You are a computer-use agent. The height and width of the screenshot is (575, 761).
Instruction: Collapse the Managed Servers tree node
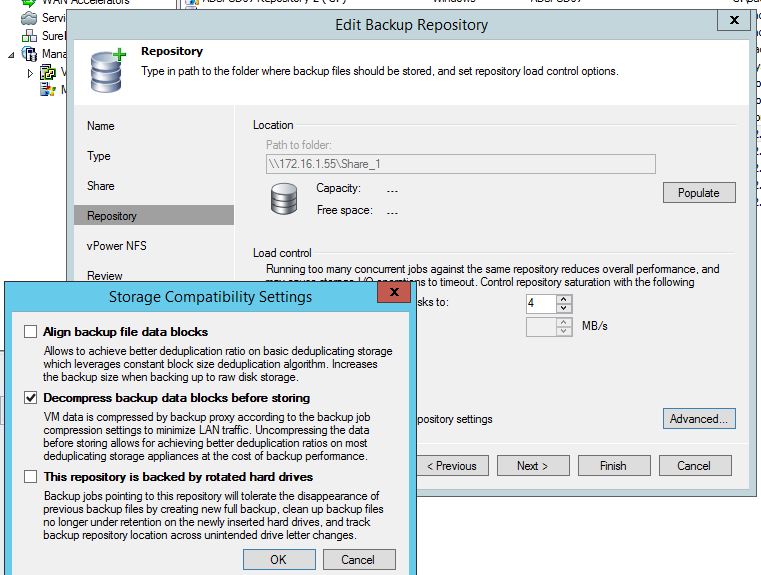pyautogui.click(x=11, y=54)
